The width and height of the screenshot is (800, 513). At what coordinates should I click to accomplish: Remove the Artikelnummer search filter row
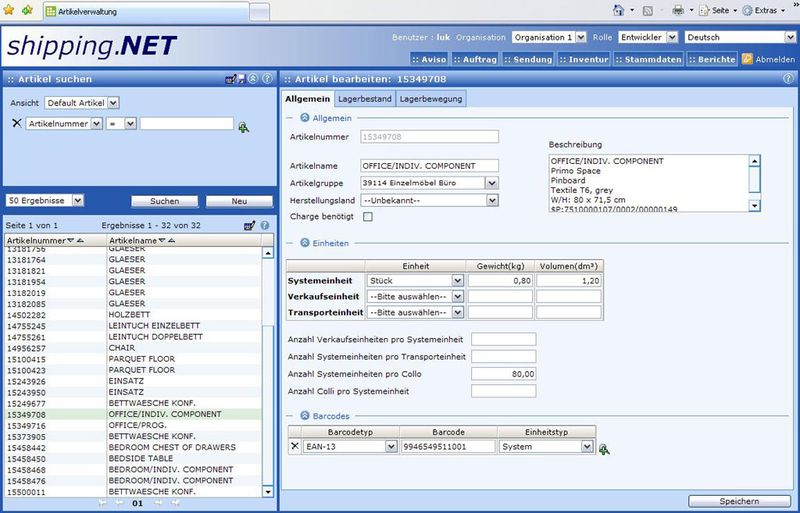click(16, 124)
